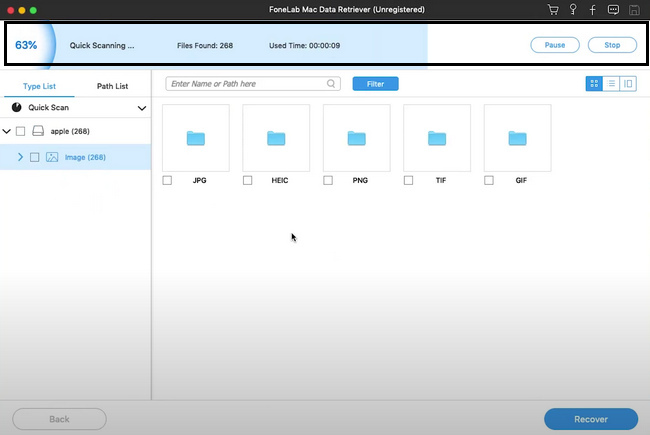Viewport: 650px width, 435px height.
Task: Click the register key icon
Action: click(573, 10)
